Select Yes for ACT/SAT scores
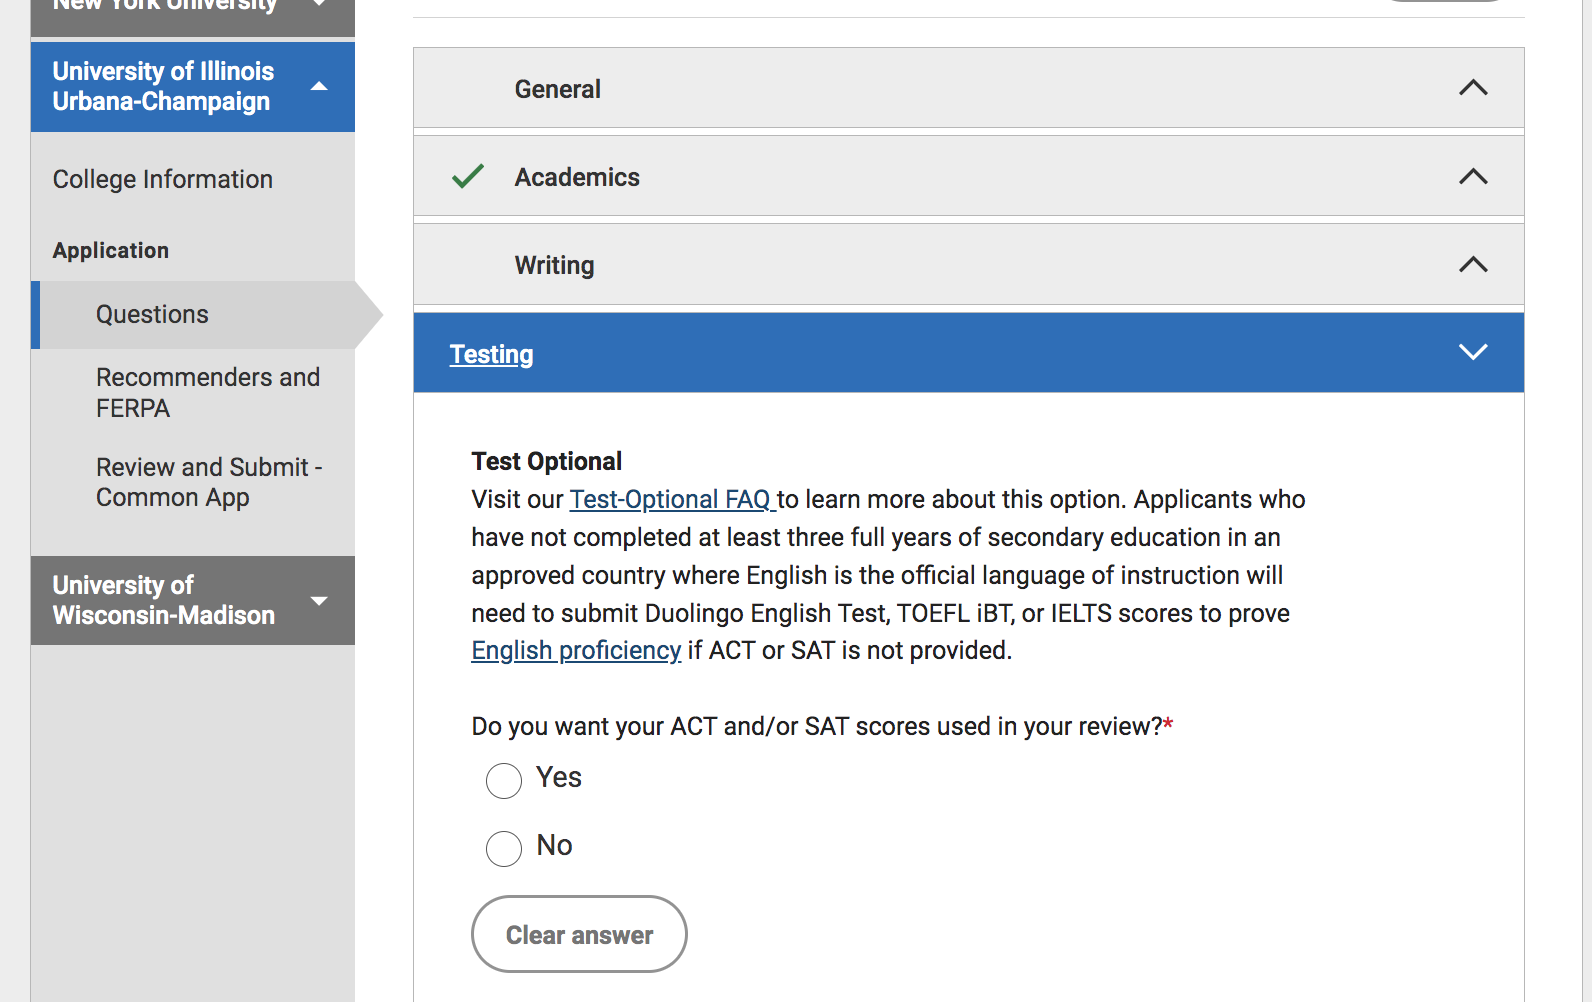This screenshot has height=1002, width=1592. [x=504, y=781]
